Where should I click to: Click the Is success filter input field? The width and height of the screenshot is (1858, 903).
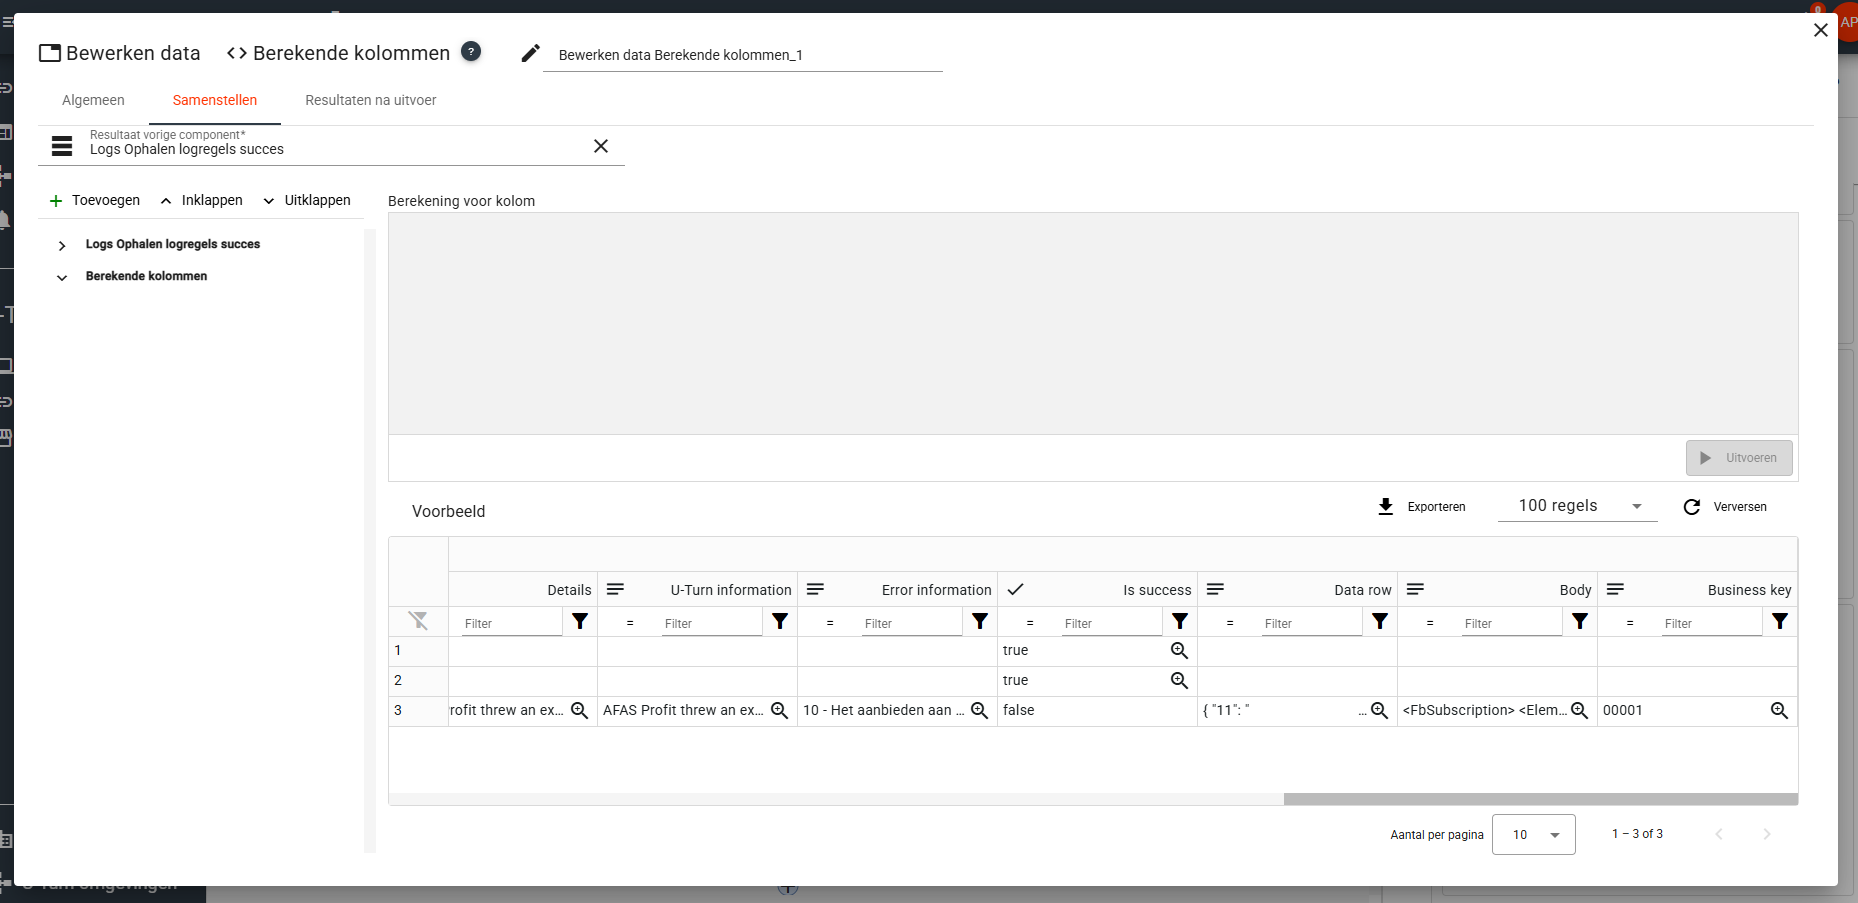(1110, 623)
